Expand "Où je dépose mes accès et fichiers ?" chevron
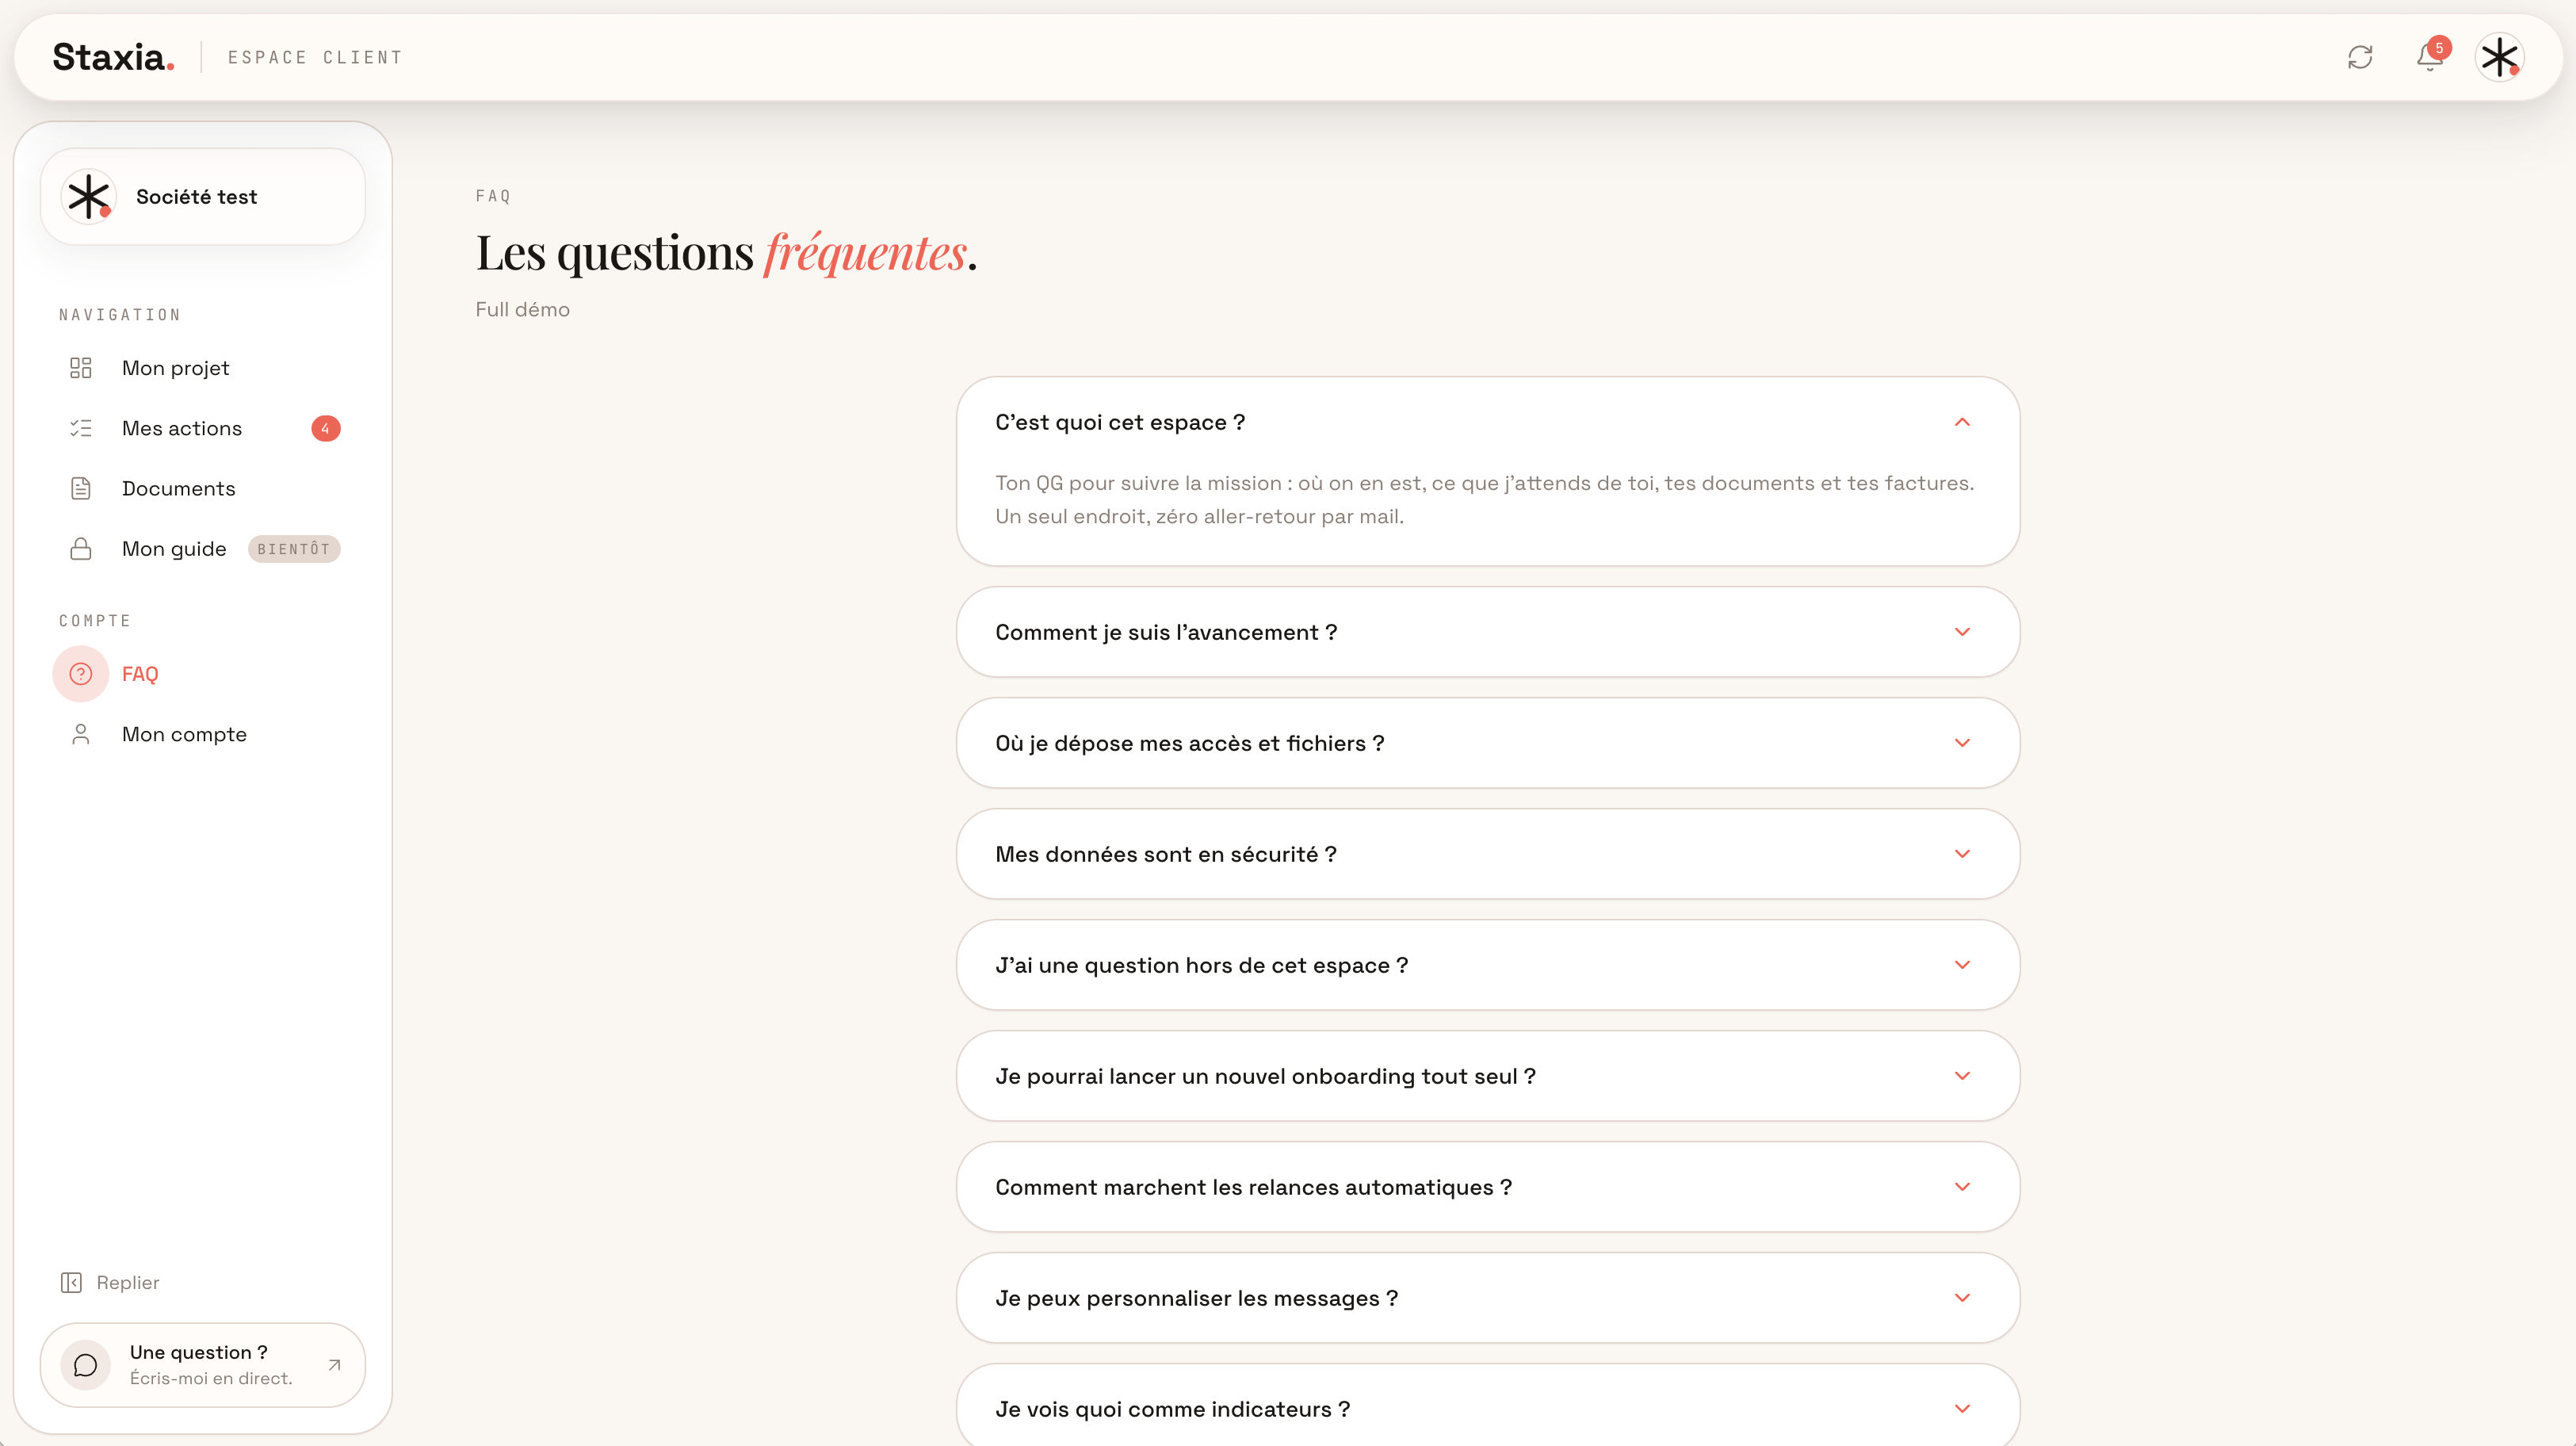Image resolution: width=2576 pixels, height=1446 pixels. [1962, 743]
